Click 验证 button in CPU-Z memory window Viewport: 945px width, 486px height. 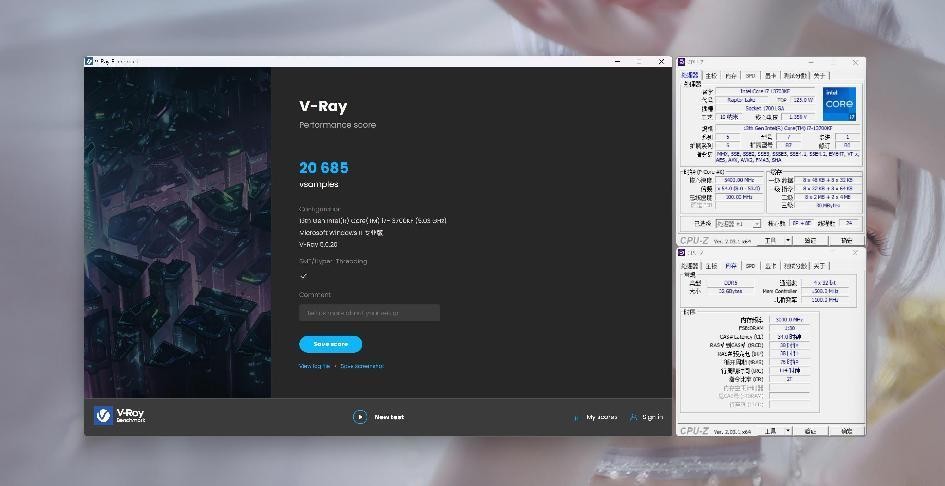click(x=810, y=431)
